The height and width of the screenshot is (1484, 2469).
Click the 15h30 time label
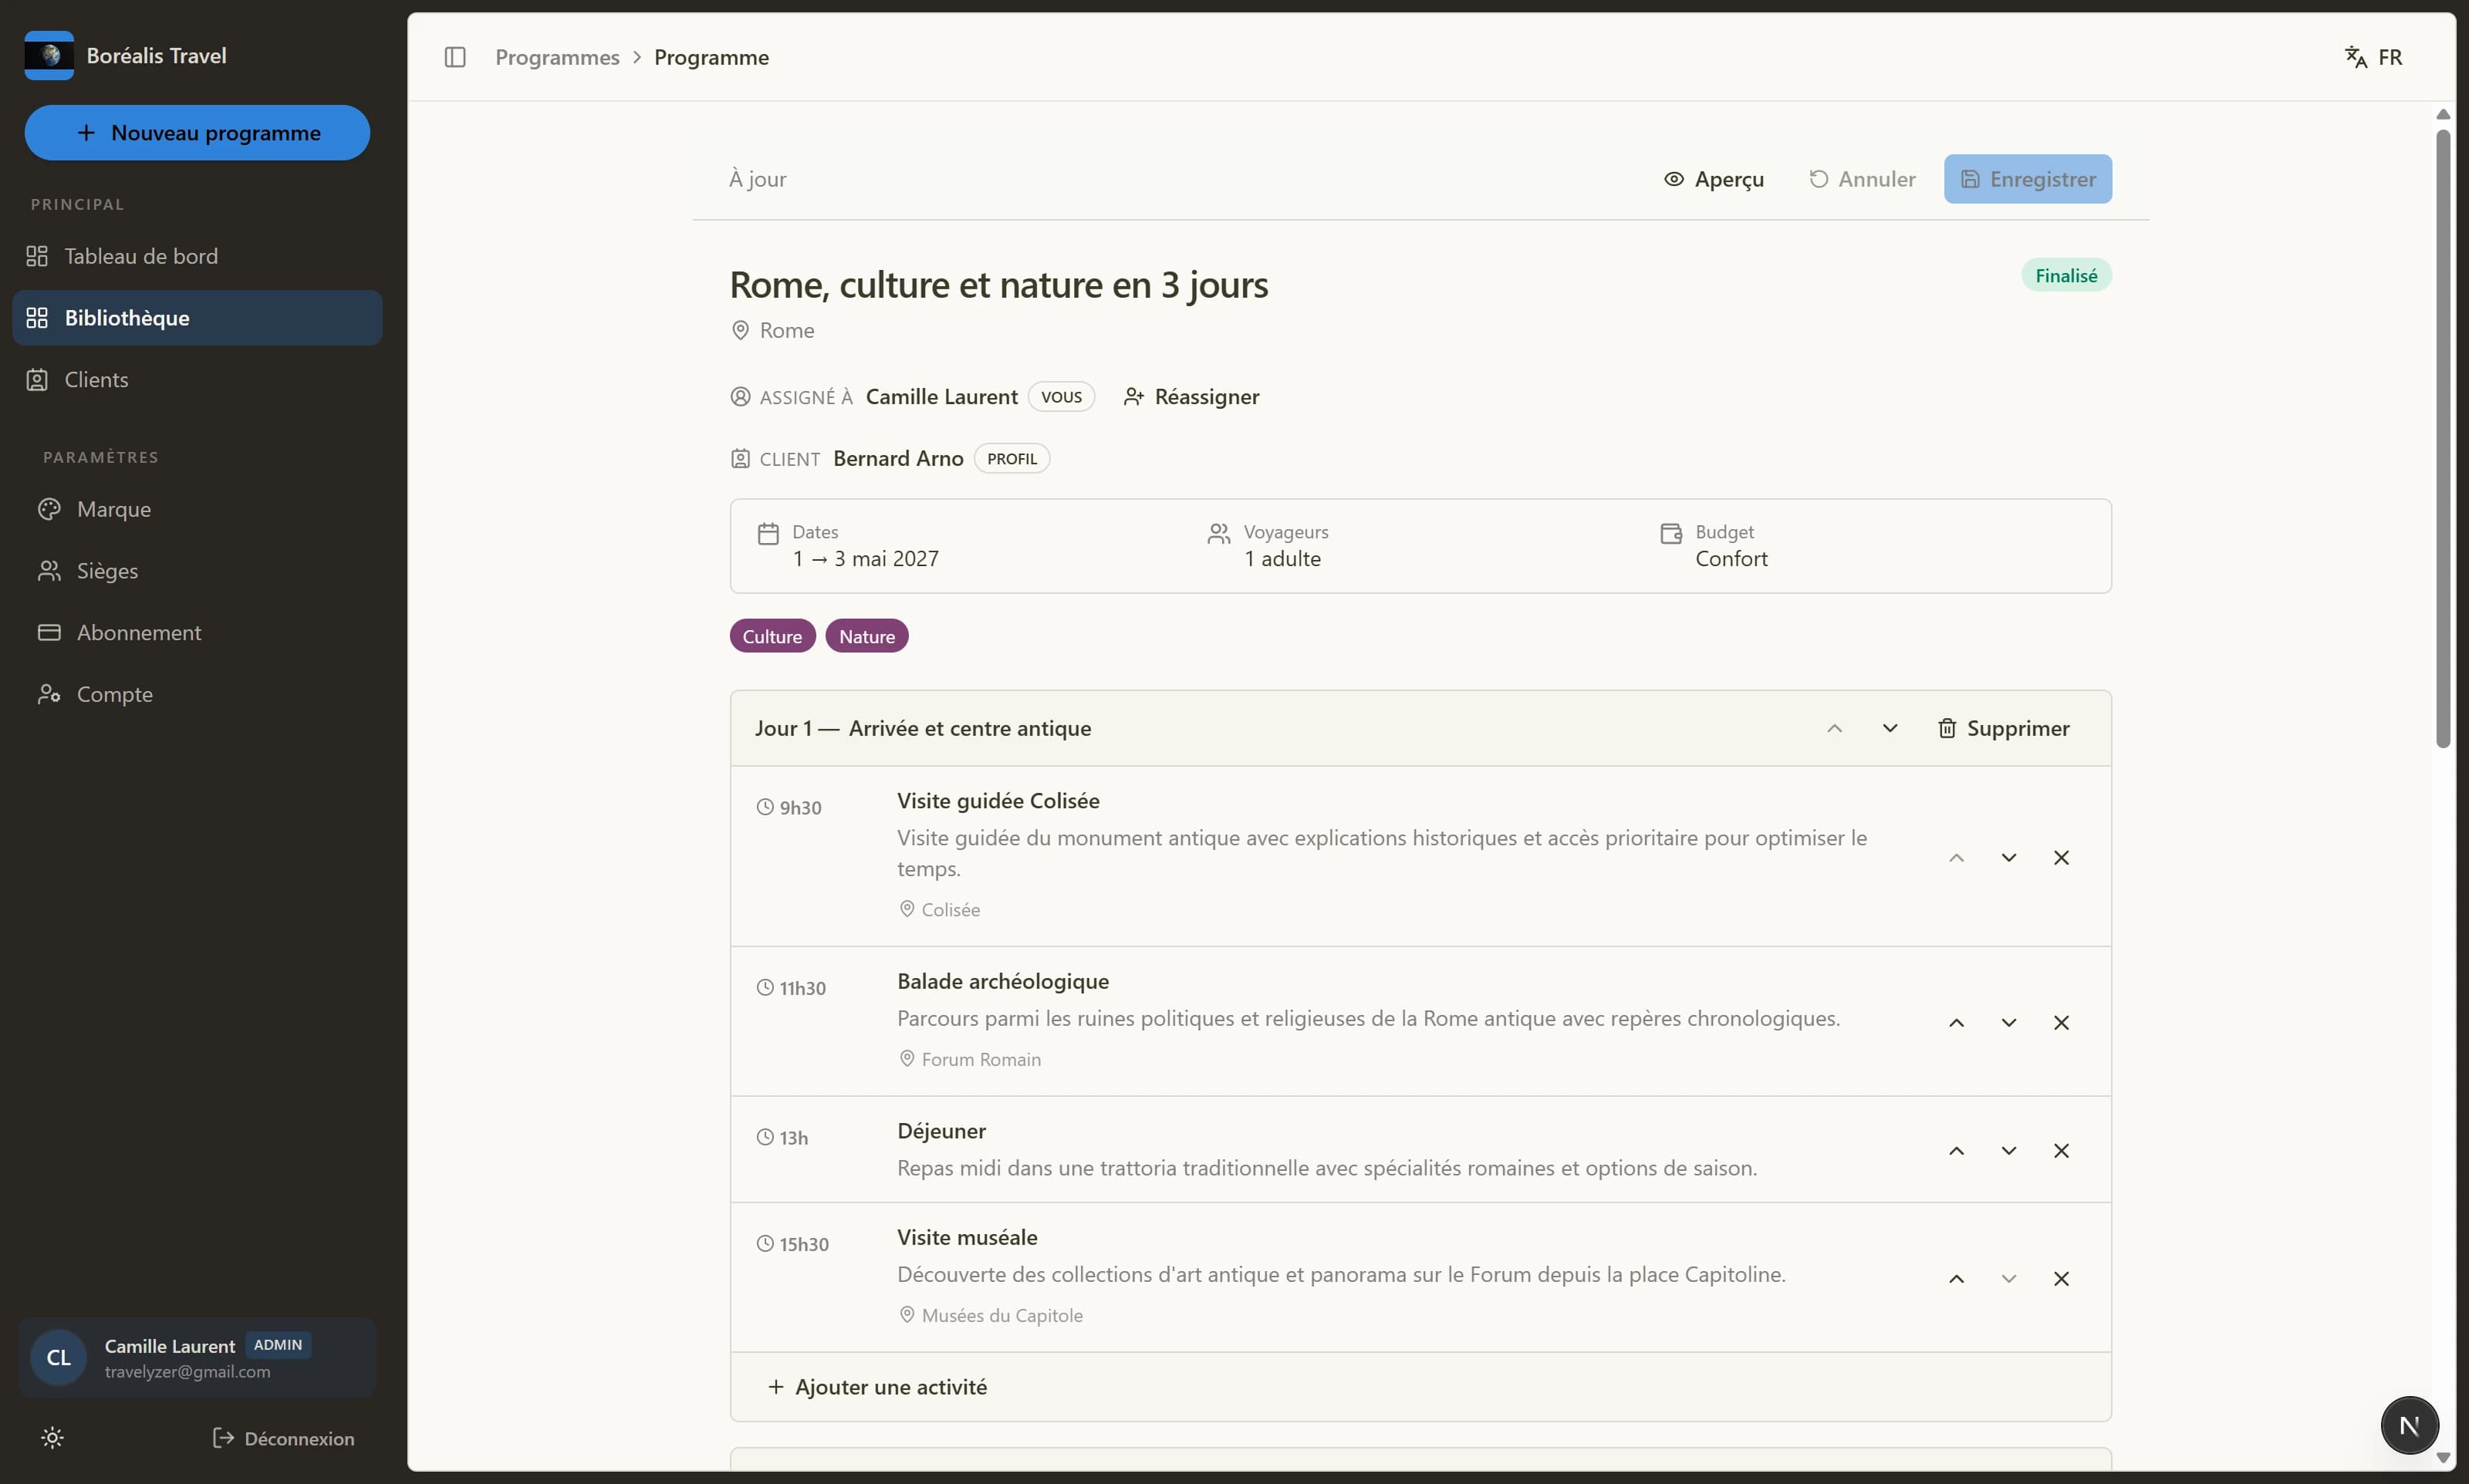[x=793, y=1244]
